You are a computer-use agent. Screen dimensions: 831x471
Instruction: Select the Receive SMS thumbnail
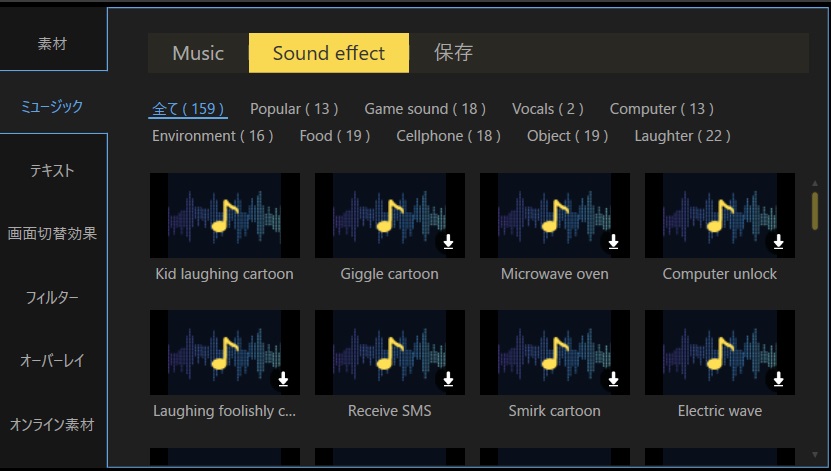coord(390,352)
